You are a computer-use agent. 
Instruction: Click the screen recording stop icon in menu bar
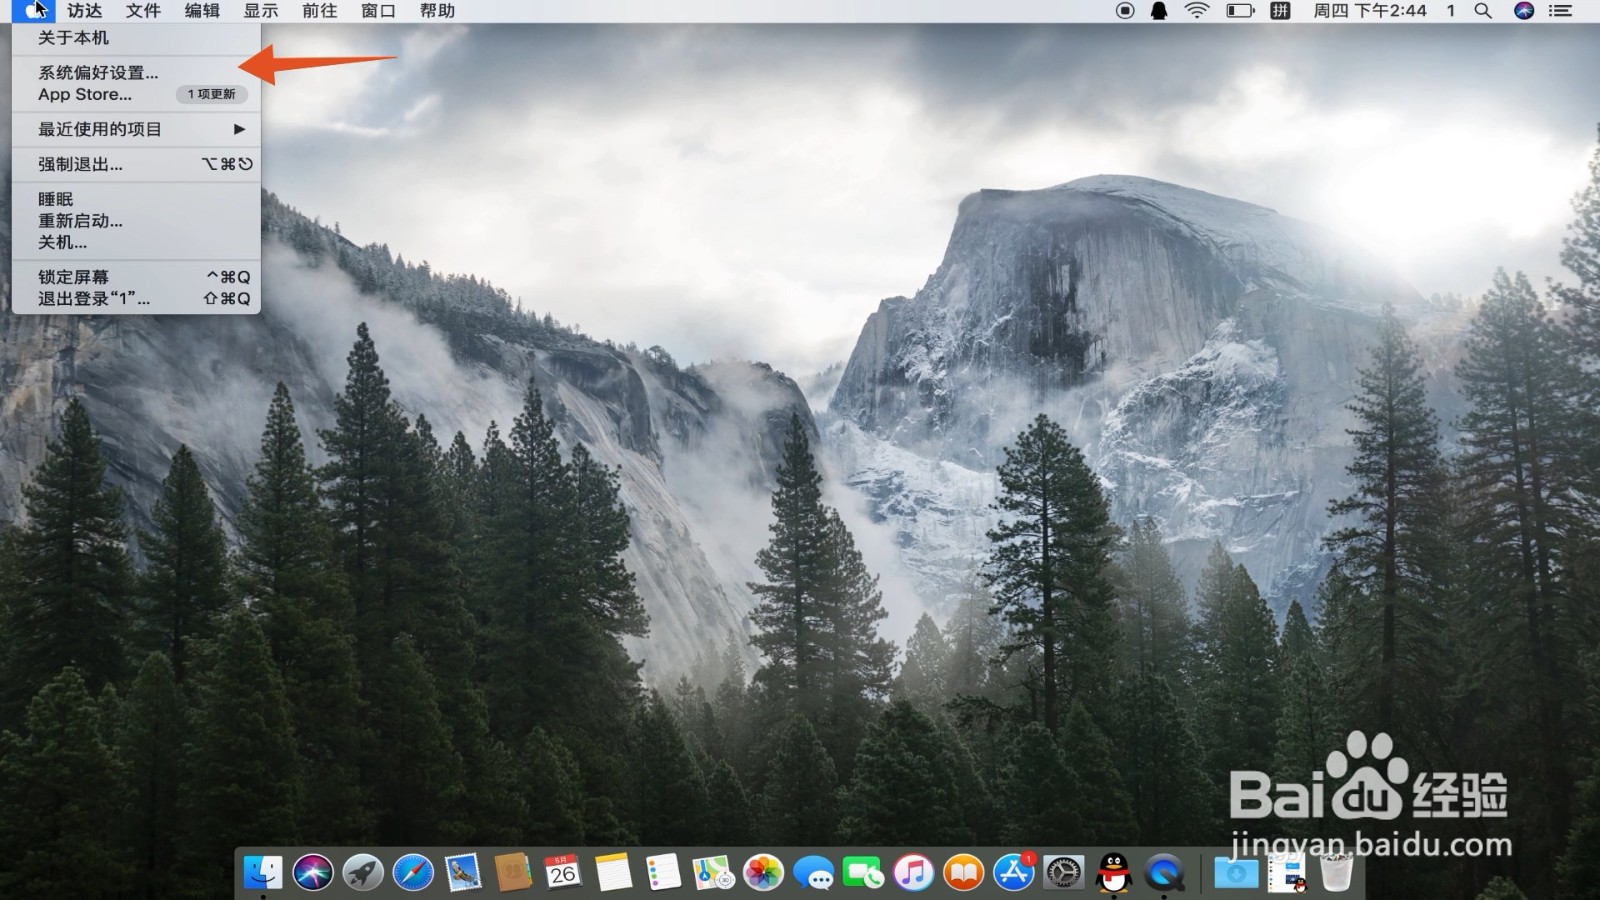tap(1125, 11)
